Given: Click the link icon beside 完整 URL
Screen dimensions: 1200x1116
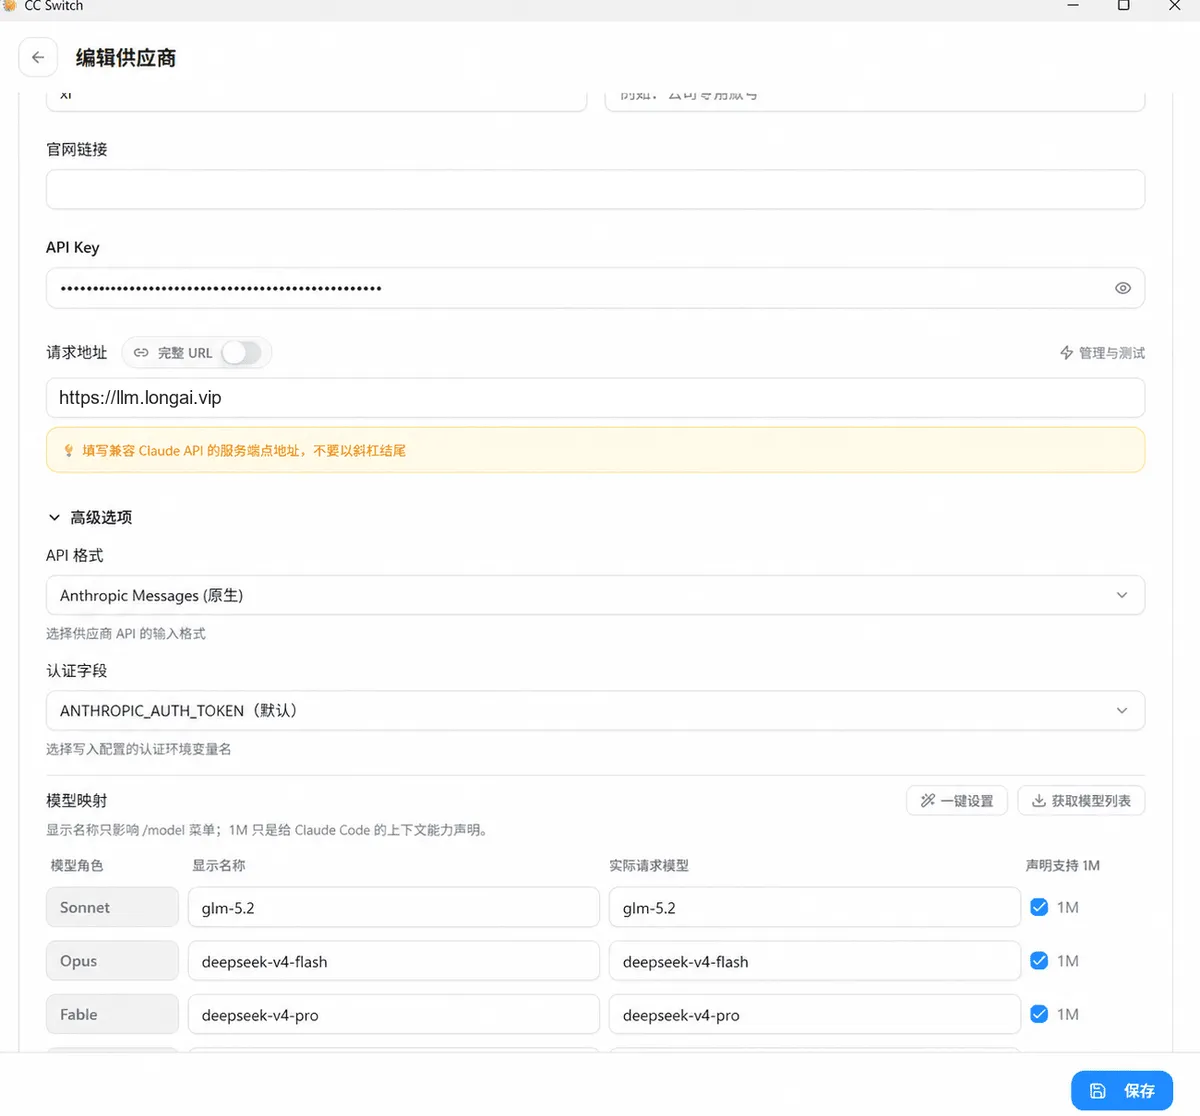Looking at the screenshot, I should click(x=141, y=353).
